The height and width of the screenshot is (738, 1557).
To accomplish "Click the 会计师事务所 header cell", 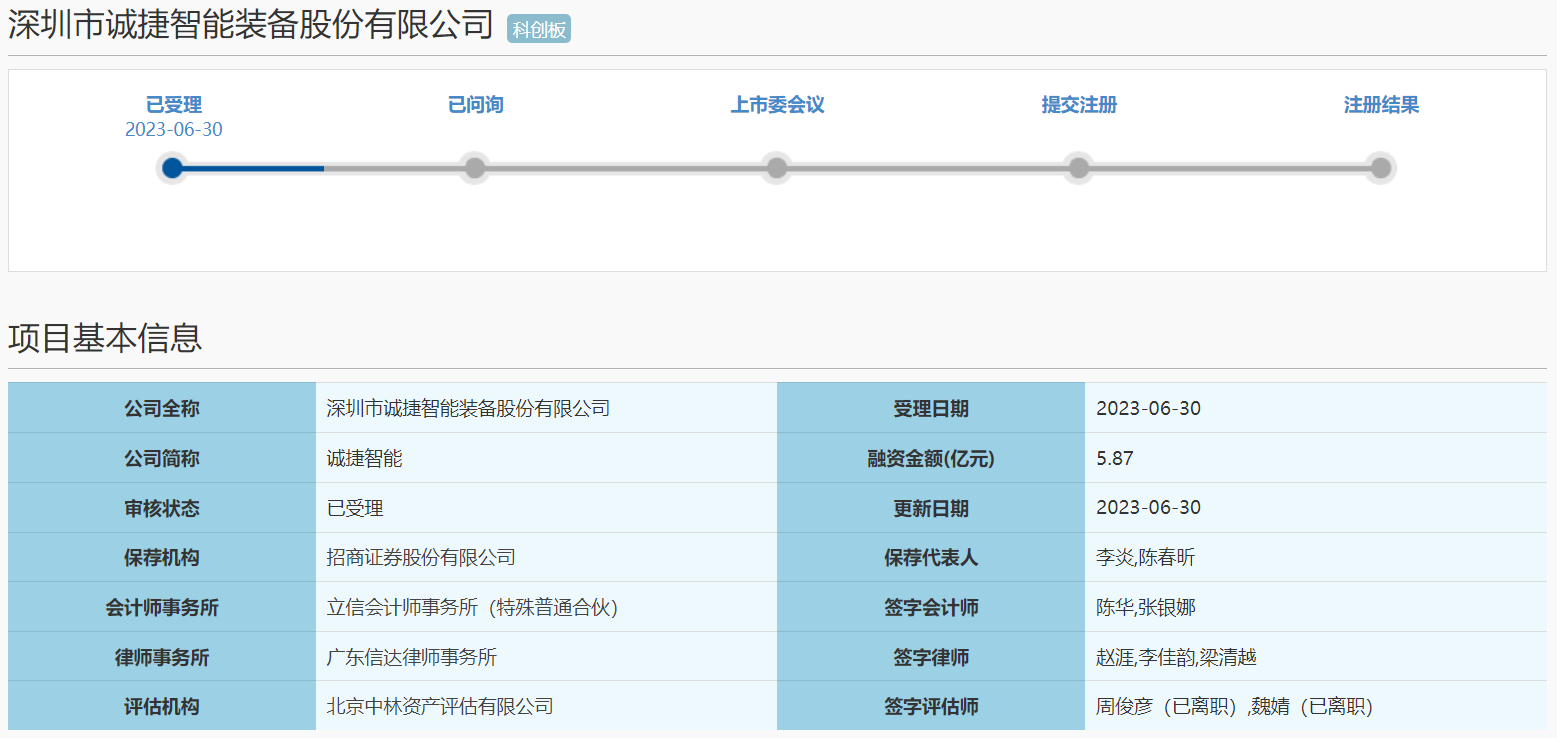I will (x=162, y=607).
